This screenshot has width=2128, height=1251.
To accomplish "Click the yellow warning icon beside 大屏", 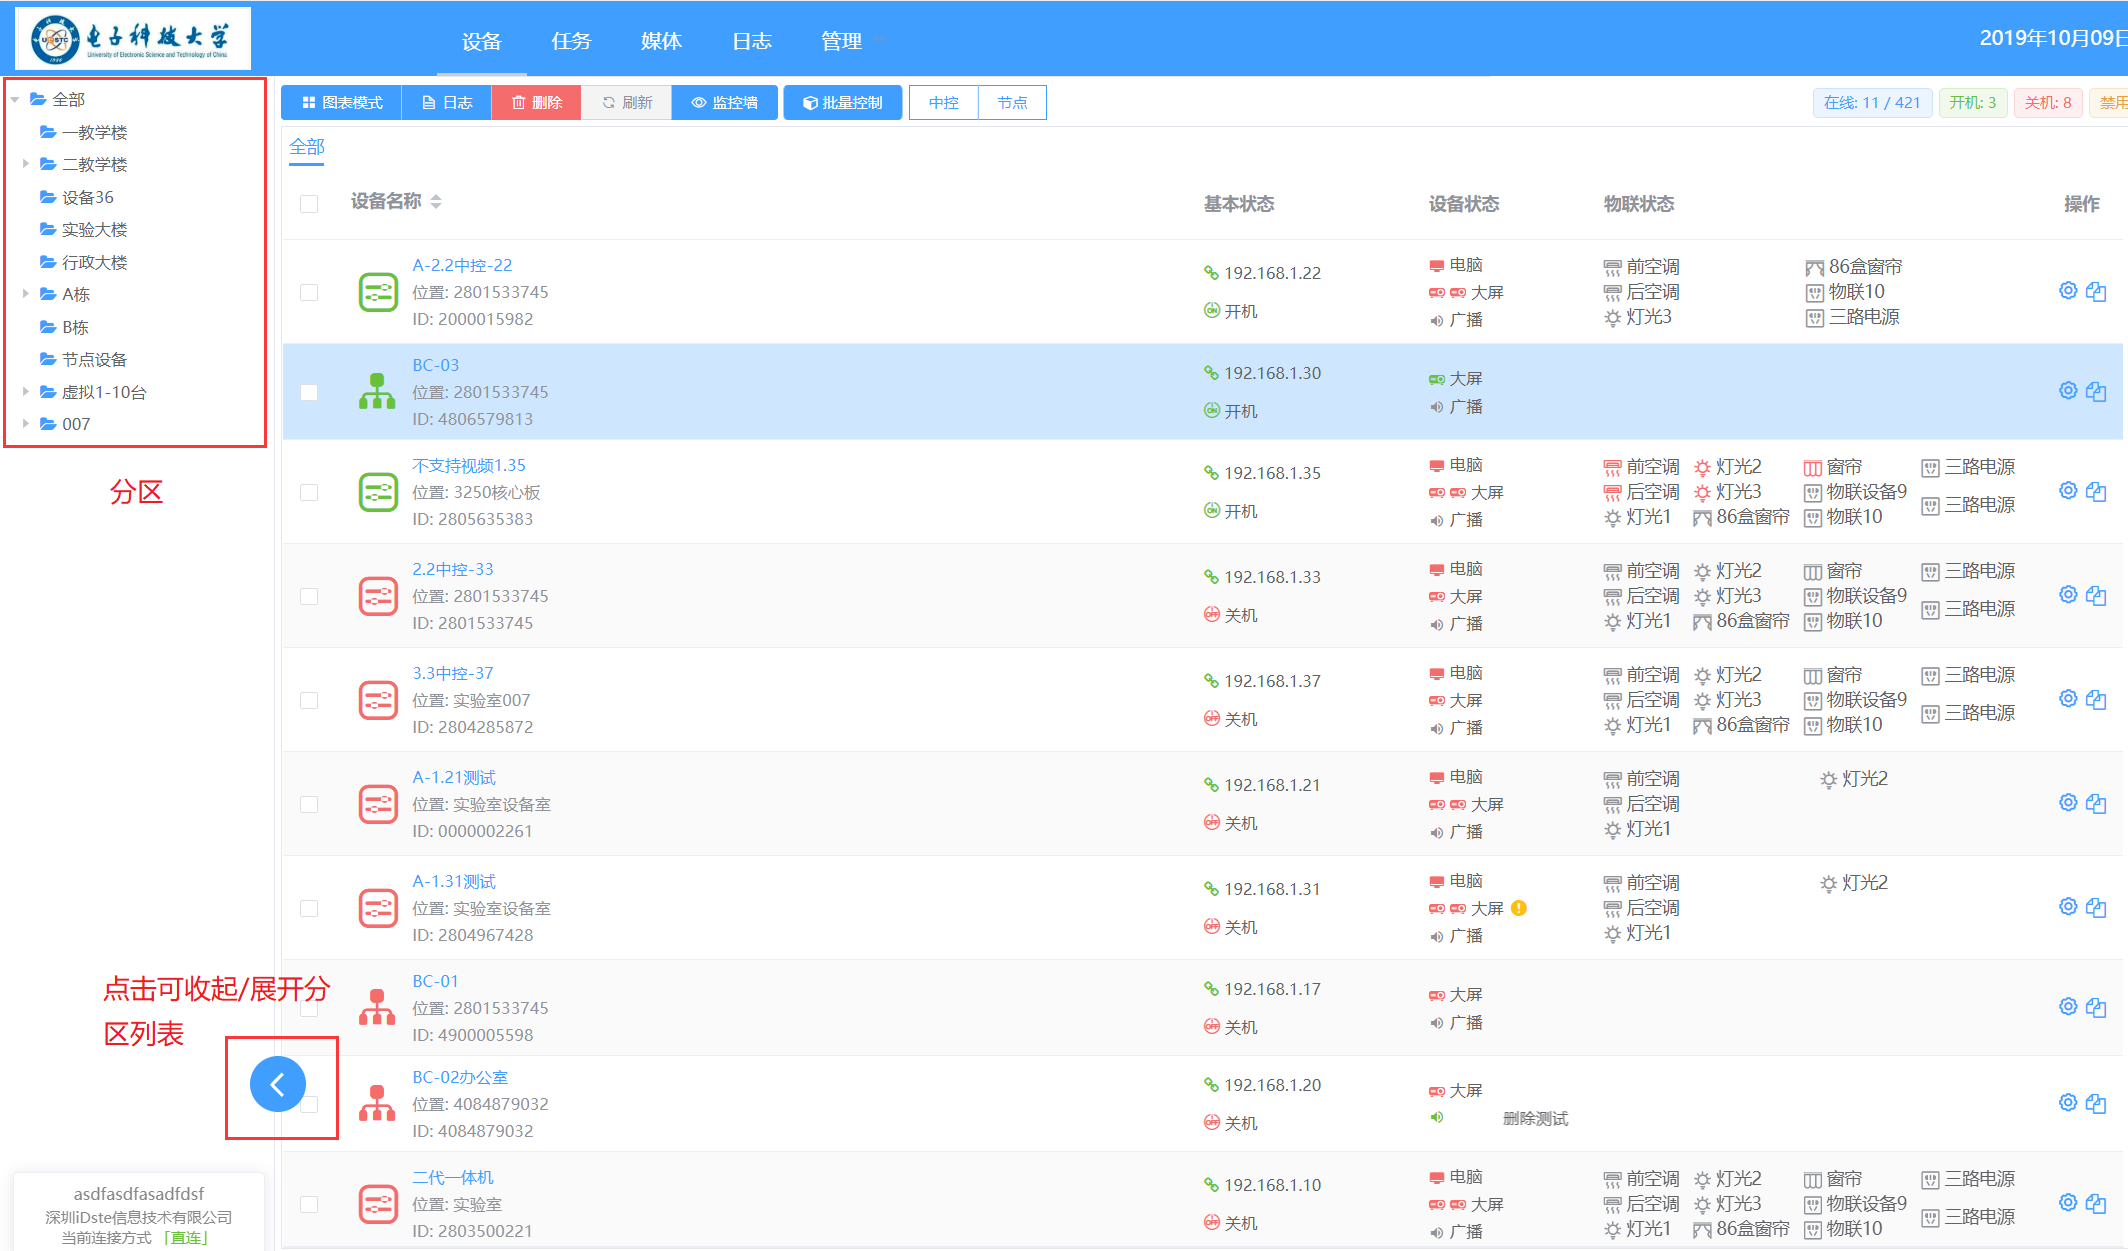I will click(x=1519, y=908).
